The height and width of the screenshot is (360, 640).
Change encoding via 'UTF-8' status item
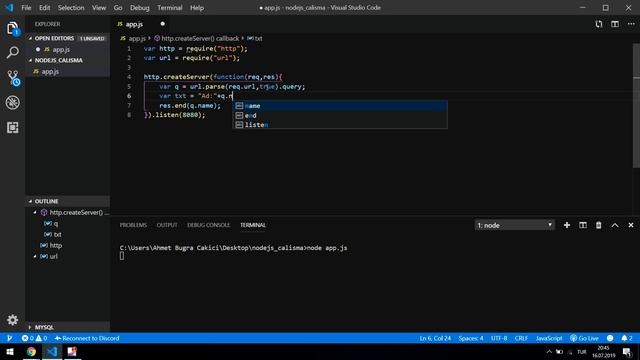pos(499,338)
